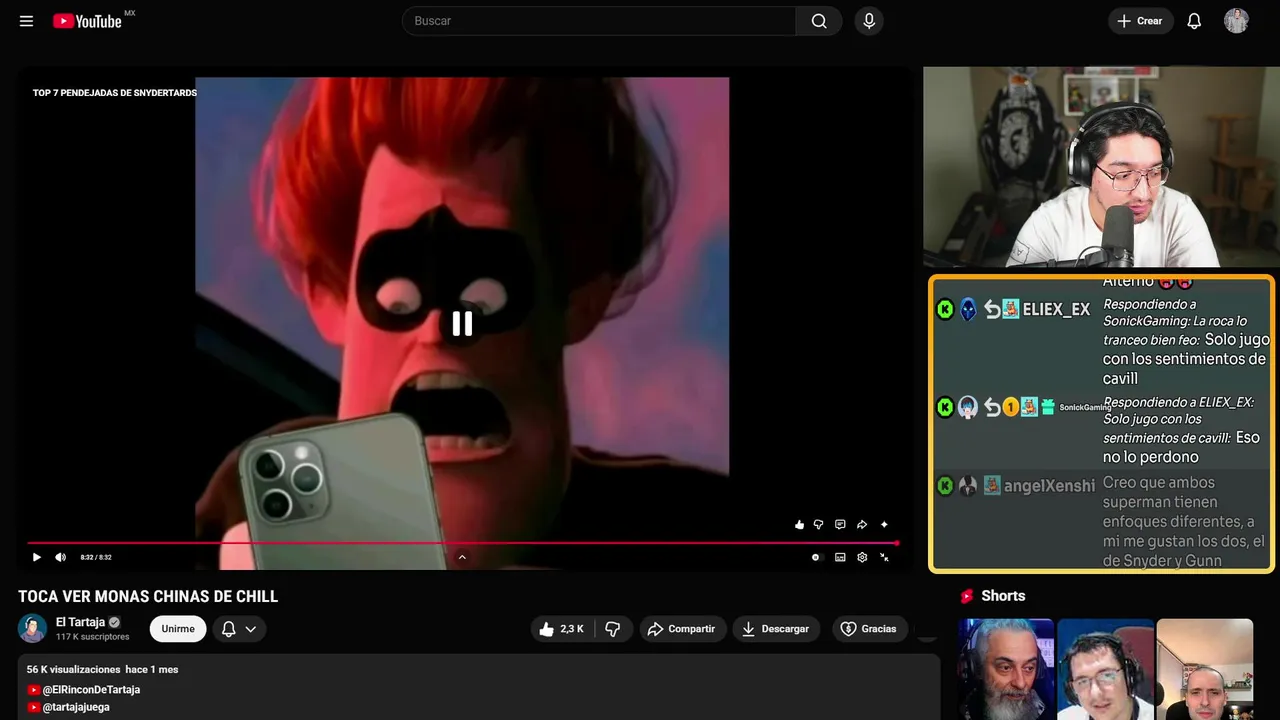The image size is (1280, 720).
Task: Click the Crear button
Action: click(1140, 21)
